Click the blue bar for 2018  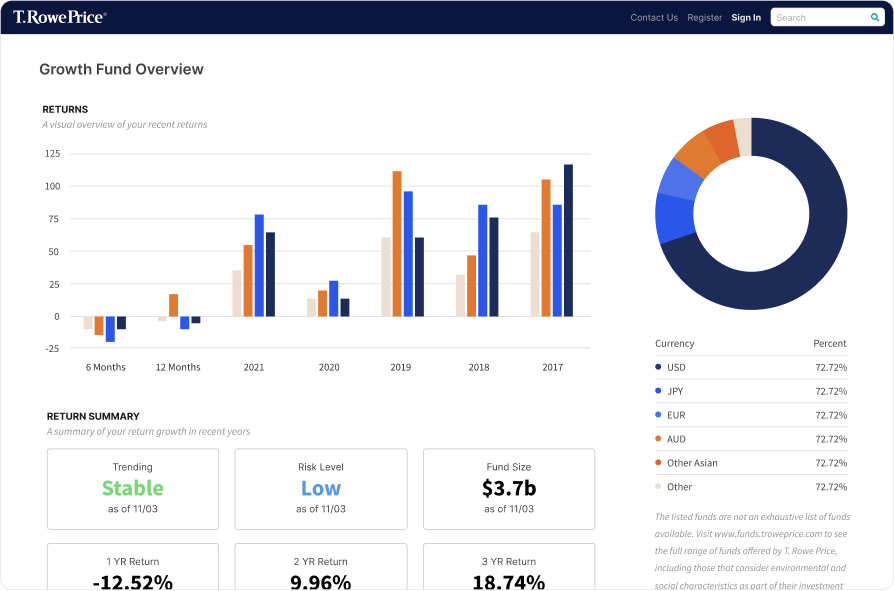pos(482,260)
